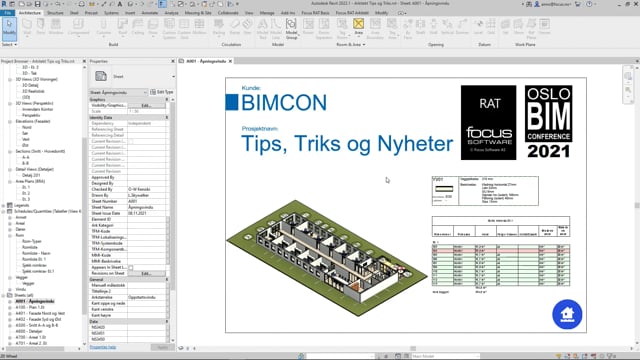This screenshot has width=640, height=360.
Task: Collapse the 3D Views (3D Visninger) branch
Action: 10,79
